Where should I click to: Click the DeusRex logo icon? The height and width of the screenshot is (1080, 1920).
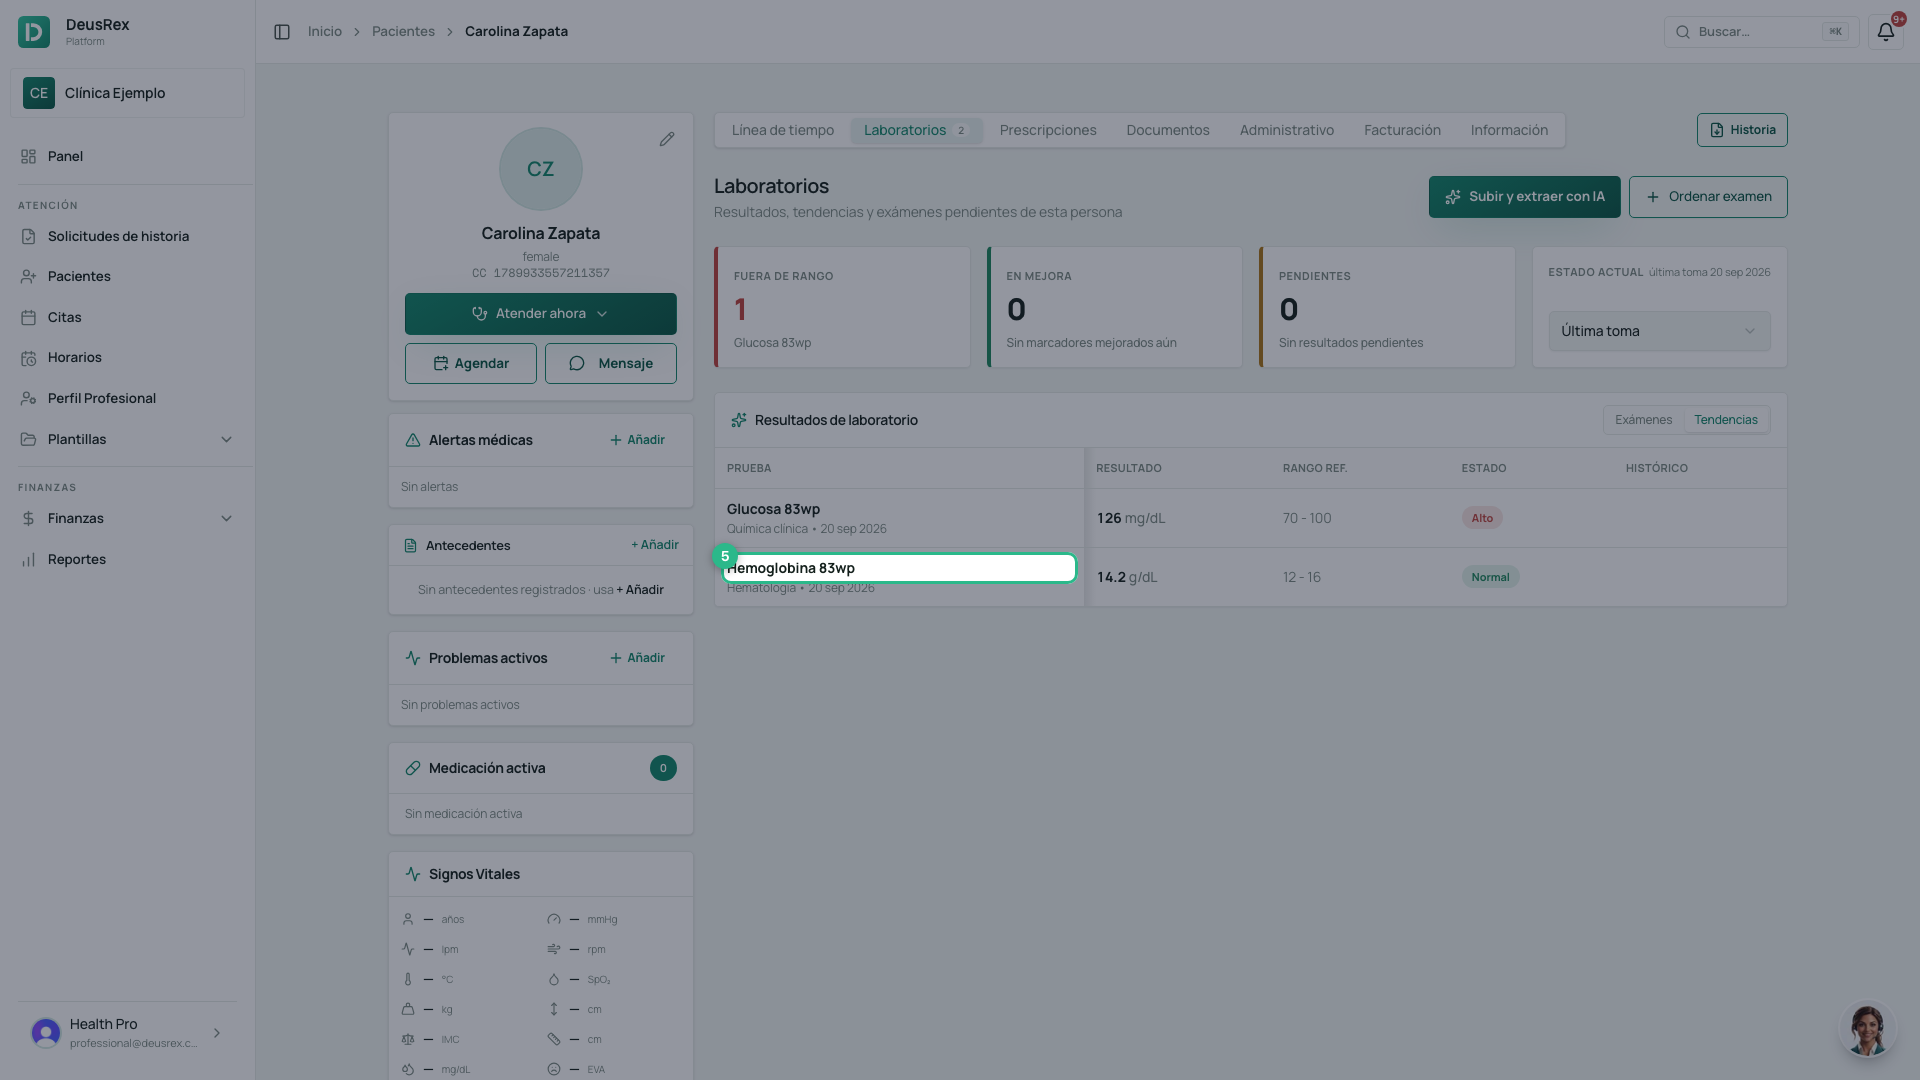[x=34, y=32]
